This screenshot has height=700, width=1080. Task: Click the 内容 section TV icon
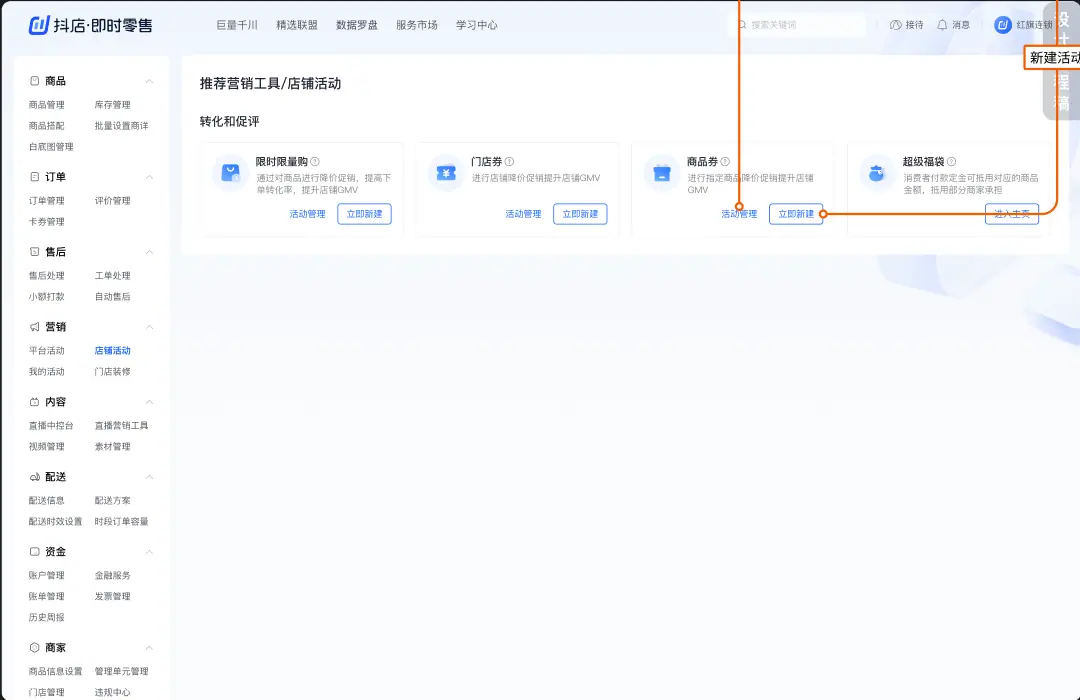pyautogui.click(x=34, y=402)
